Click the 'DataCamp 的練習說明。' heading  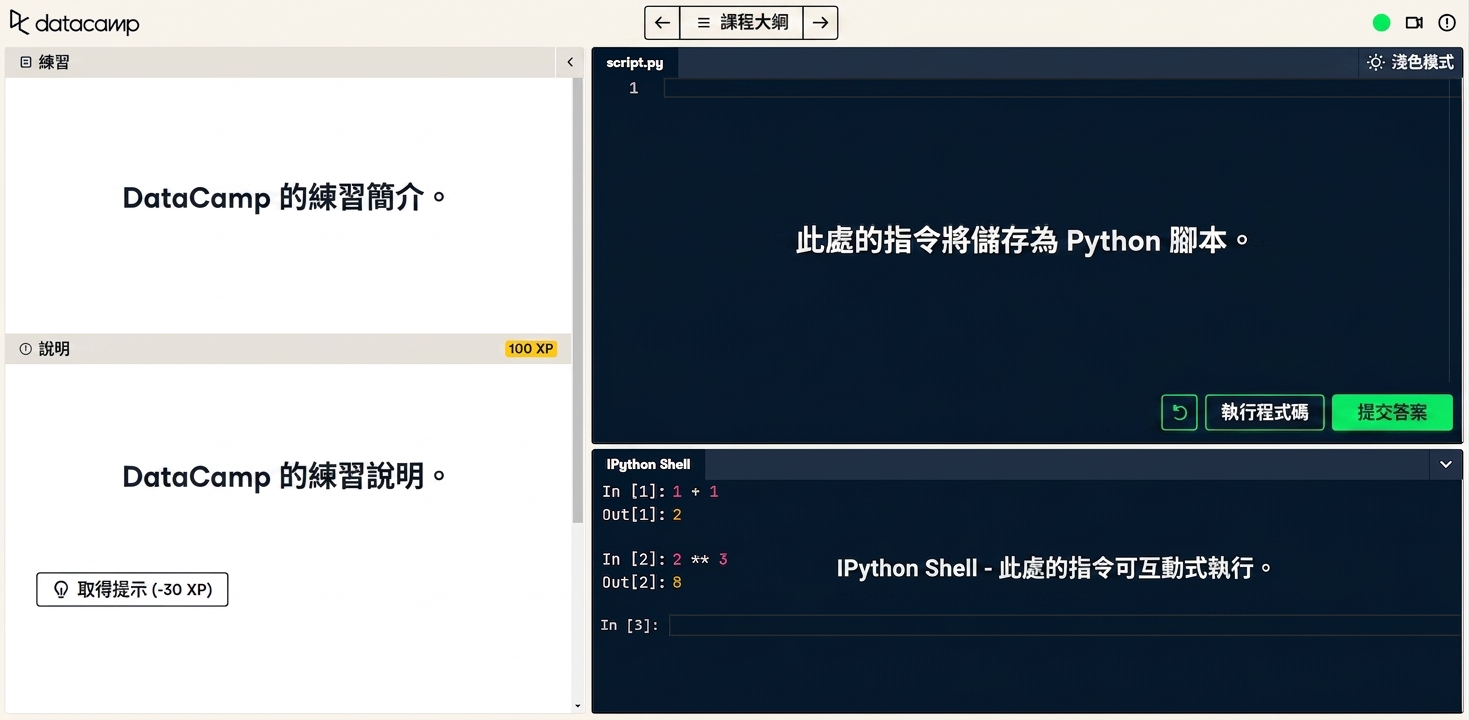point(285,476)
